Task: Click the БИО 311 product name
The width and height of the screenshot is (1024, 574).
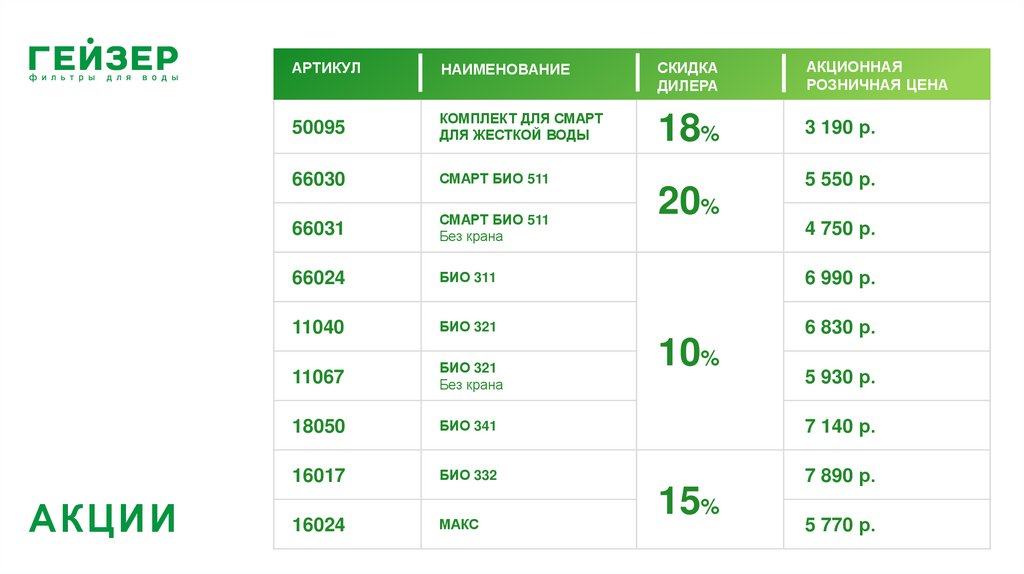Action: click(467, 278)
